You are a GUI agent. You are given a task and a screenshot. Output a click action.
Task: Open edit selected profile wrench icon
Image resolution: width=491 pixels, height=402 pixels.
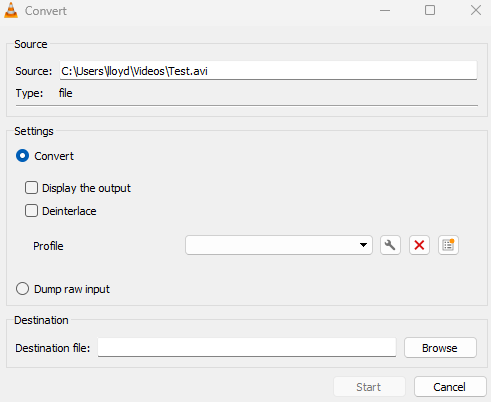tap(390, 245)
